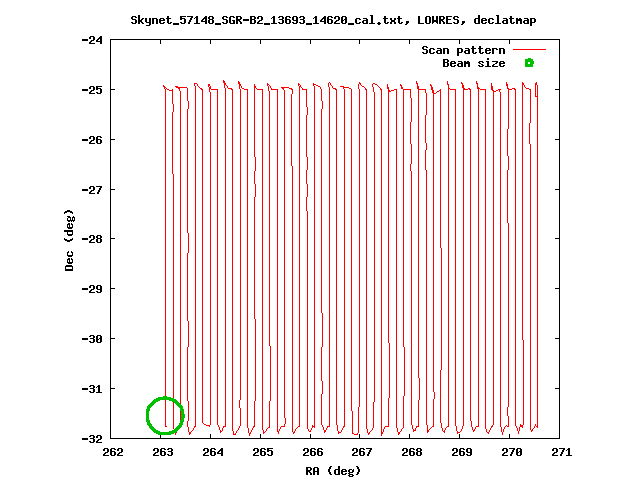This screenshot has width=640, height=480.
Task: Click the -27 Dec tick label
Action: (92, 190)
